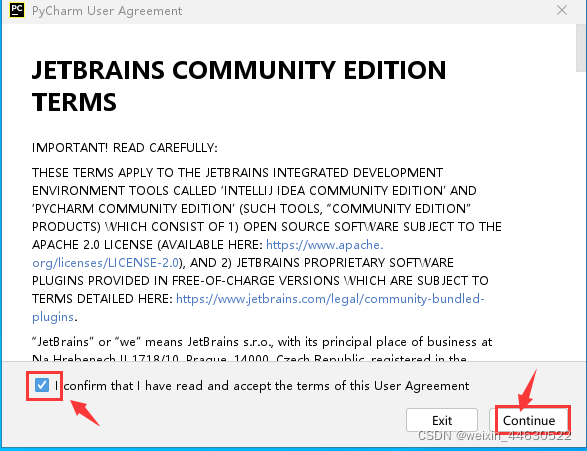This screenshot has width=587, height=451.
Task: Click the Exit button
Action: click(x=442, y=420)
